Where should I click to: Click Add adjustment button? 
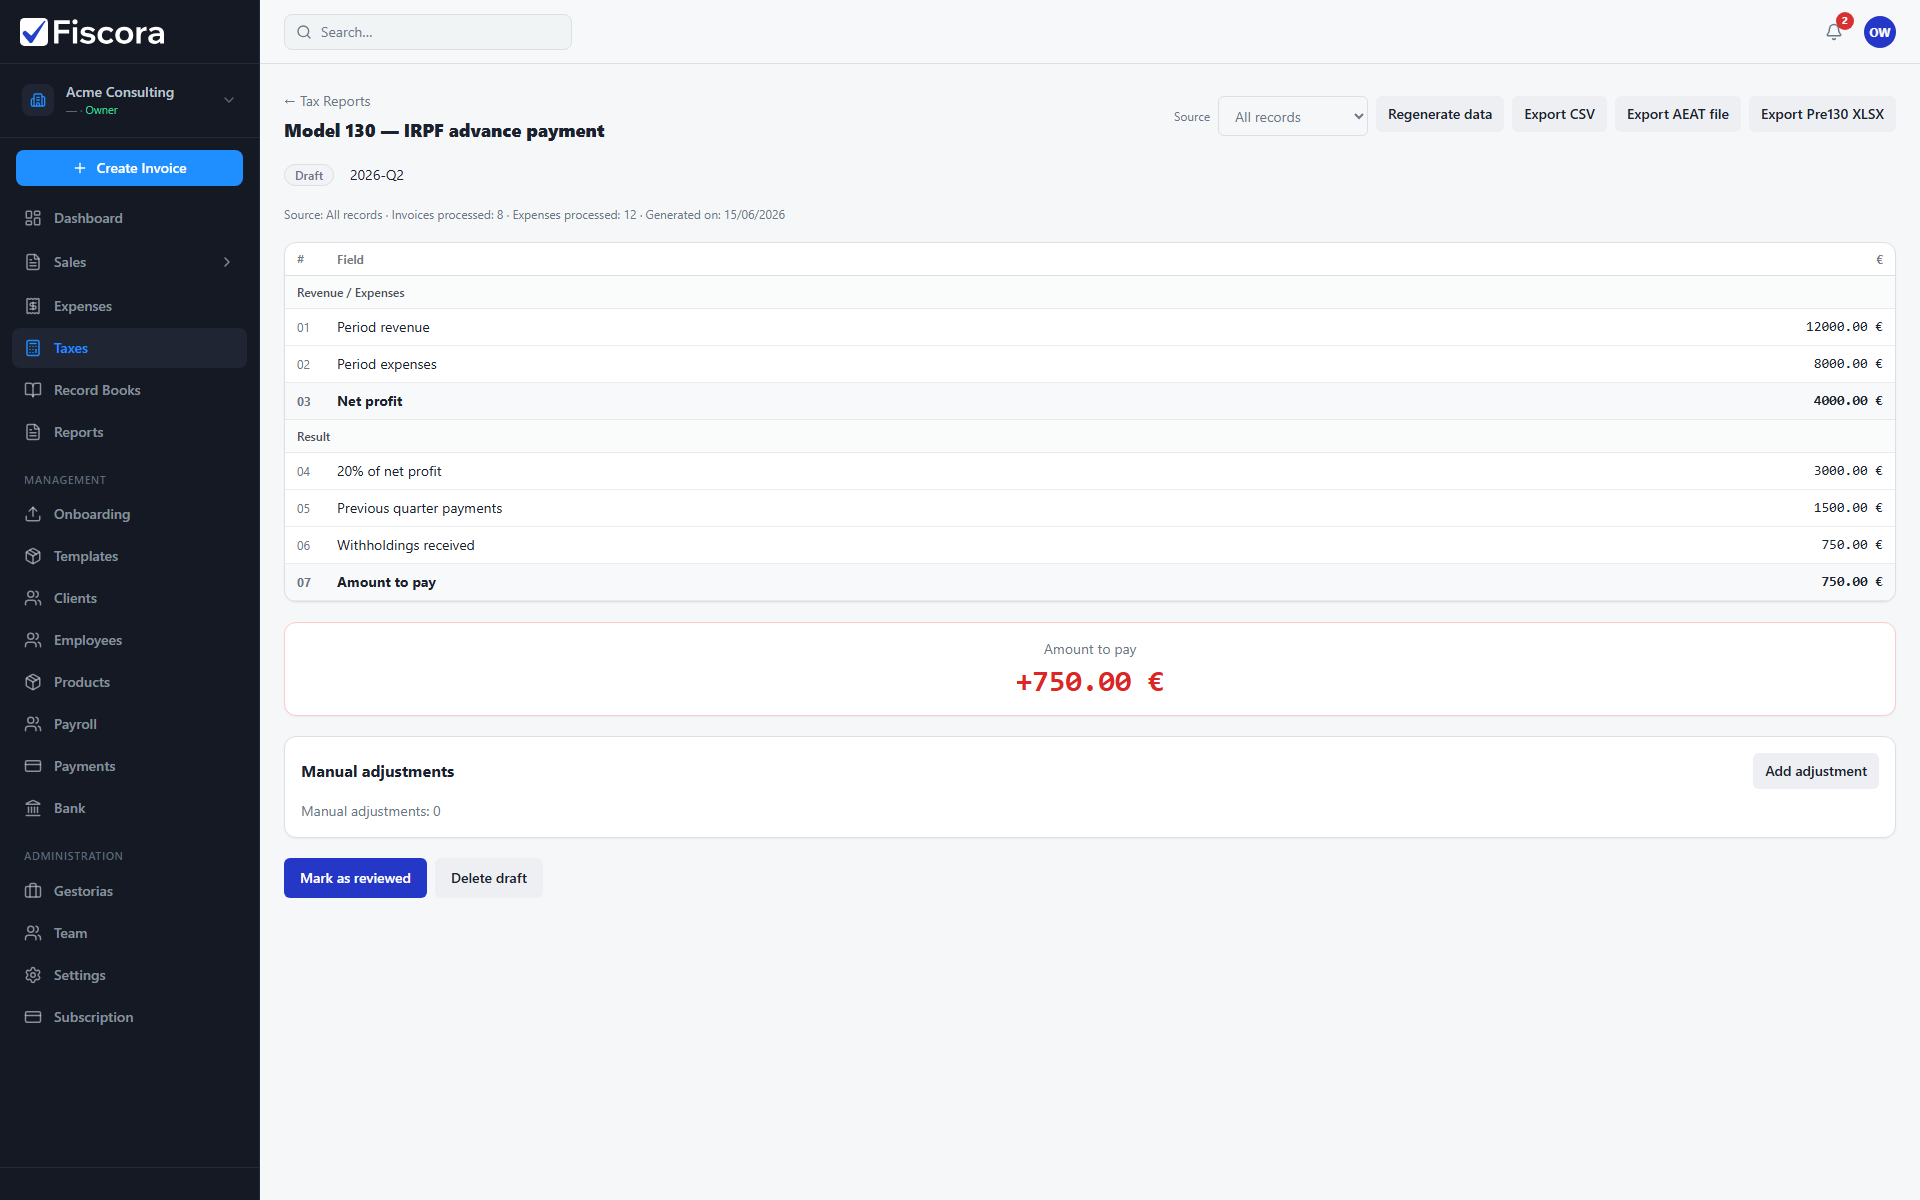pos(1815,771)
